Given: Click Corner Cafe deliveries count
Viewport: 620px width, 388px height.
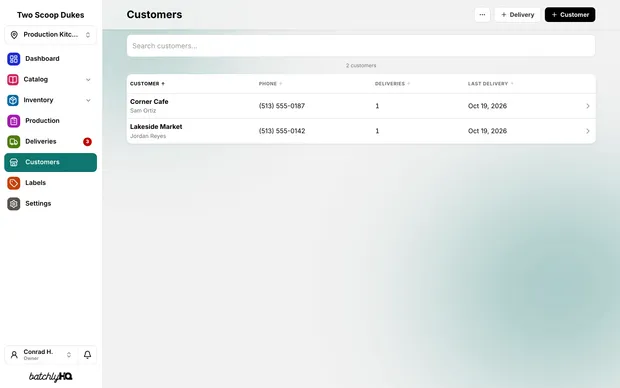Looking at the screenshot, I should [377, 106].
